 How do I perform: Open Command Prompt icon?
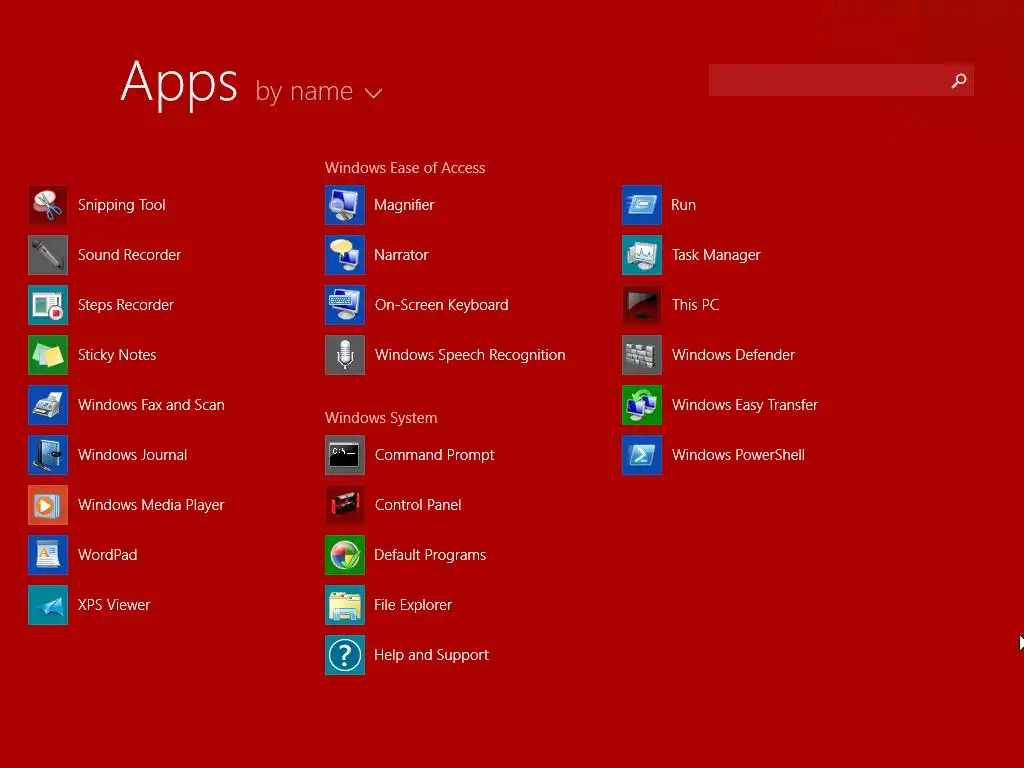click(345, 455)
